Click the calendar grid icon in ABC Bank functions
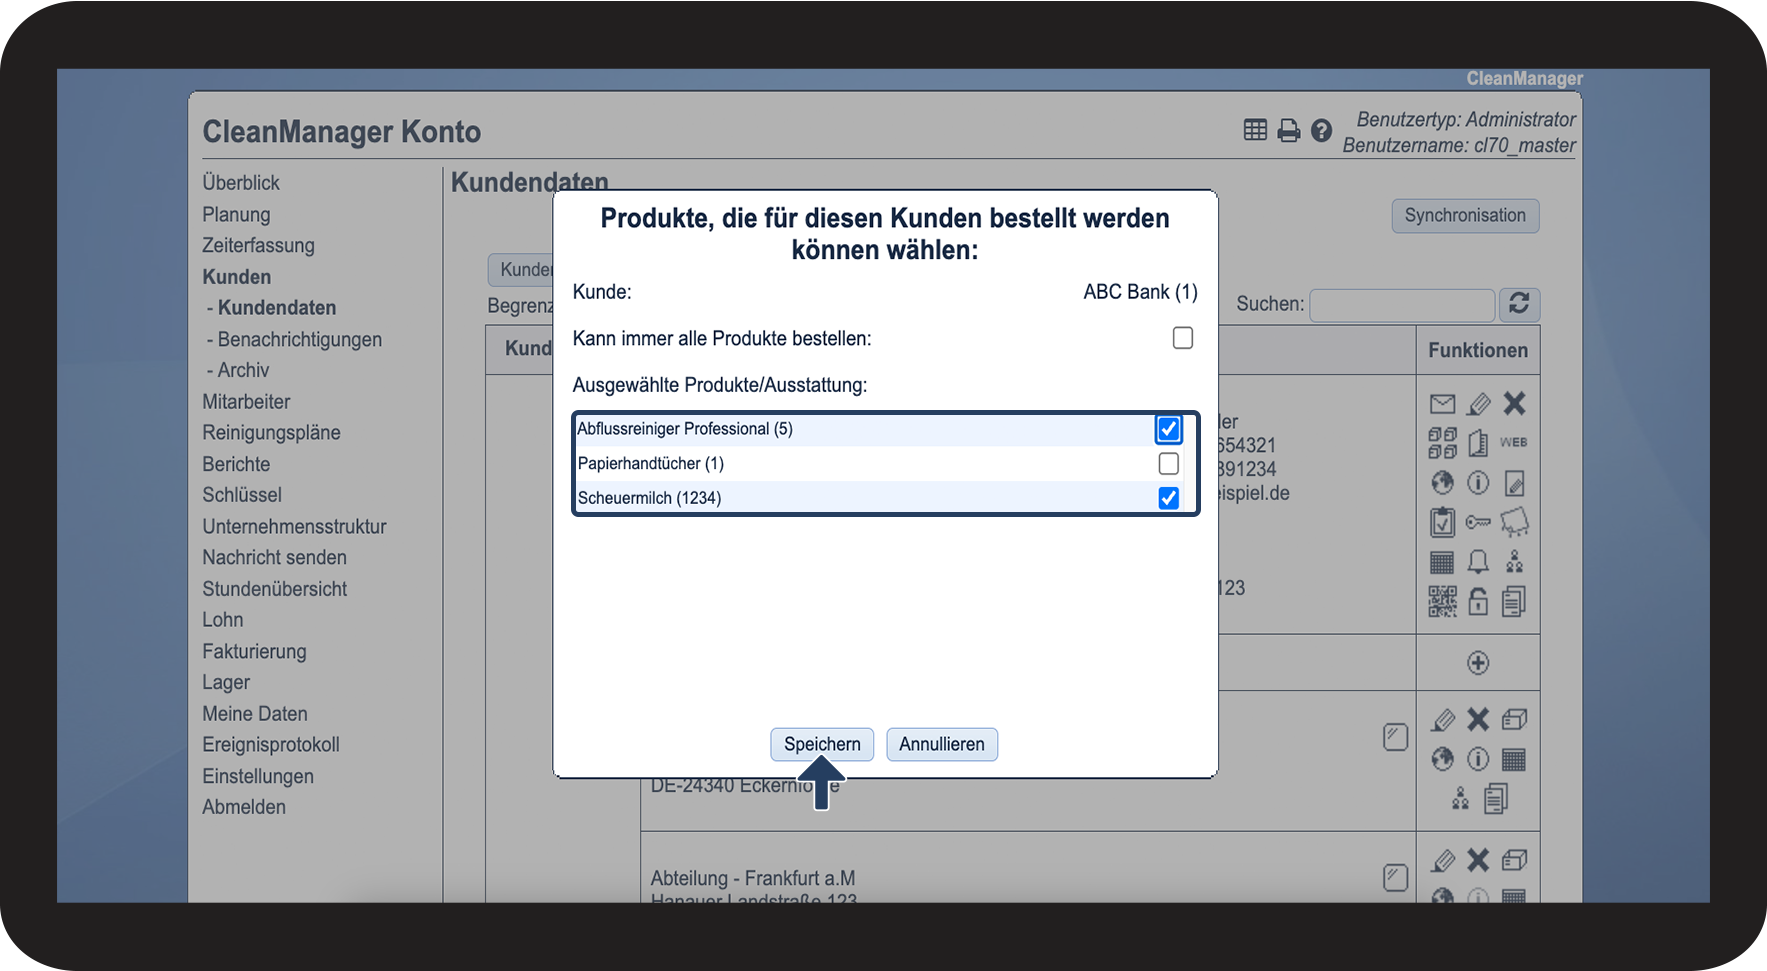Viewport: 1767px width, 971px height. [1442, 562]
